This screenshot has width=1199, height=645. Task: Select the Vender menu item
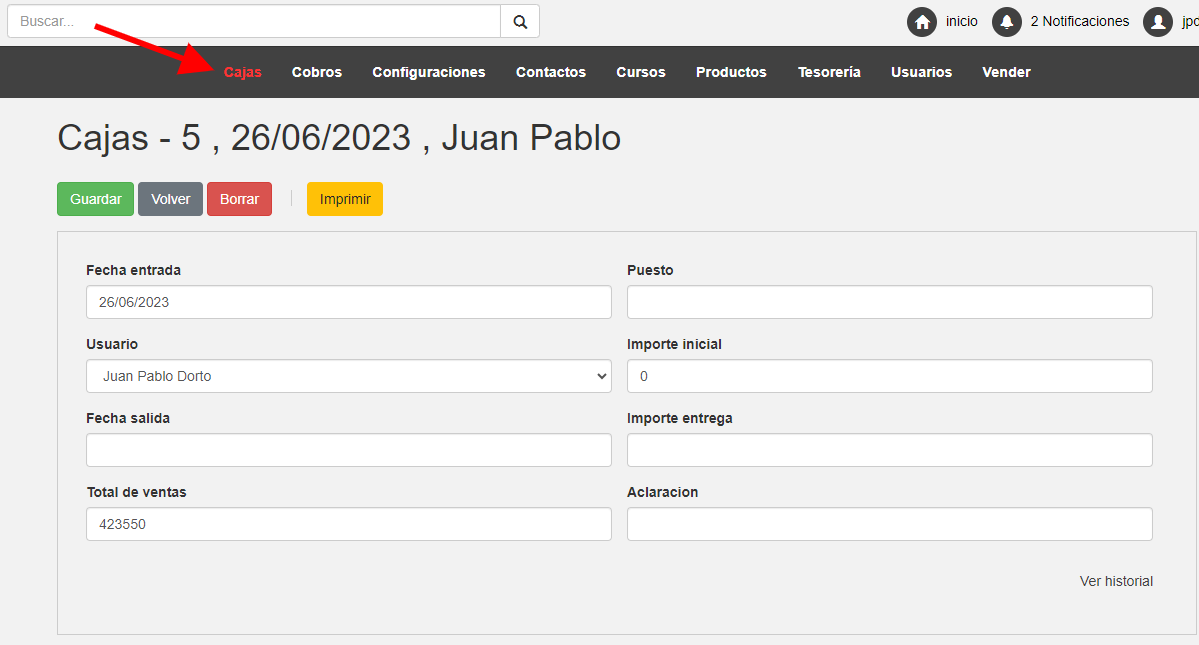tap(1006, 72)
